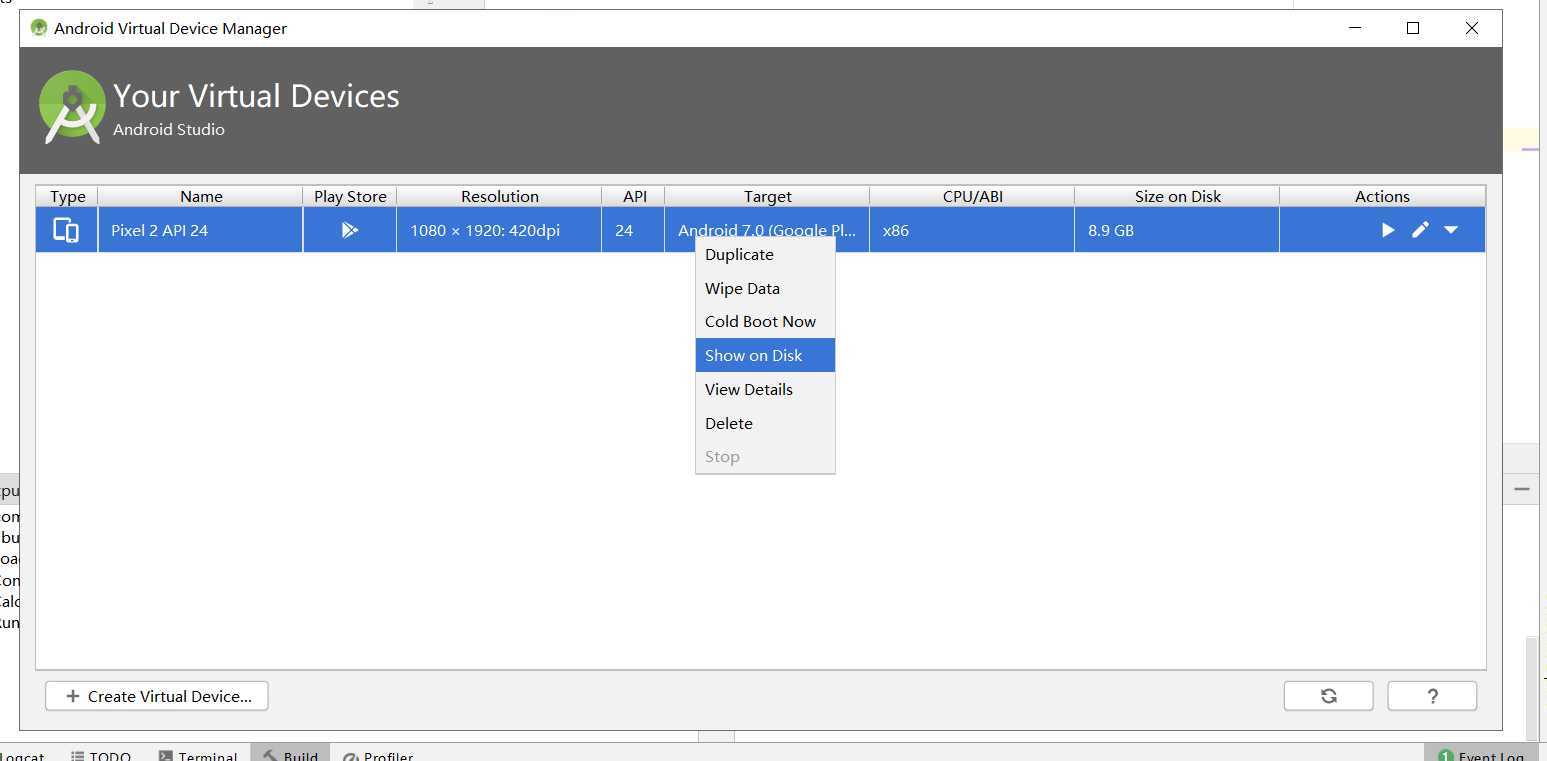The image size is (1547, 761).
Task: Sort by the Name column header
Action: (x=201, y=196)
